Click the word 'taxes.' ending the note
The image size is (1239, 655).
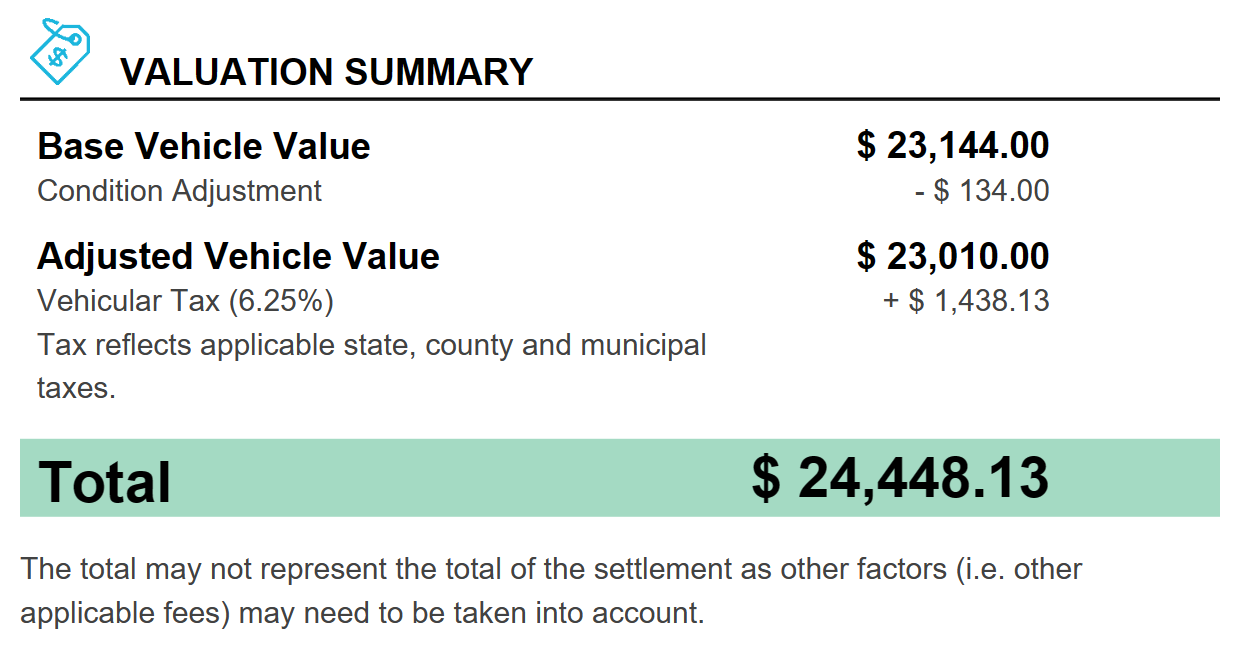tap(77, 388)
